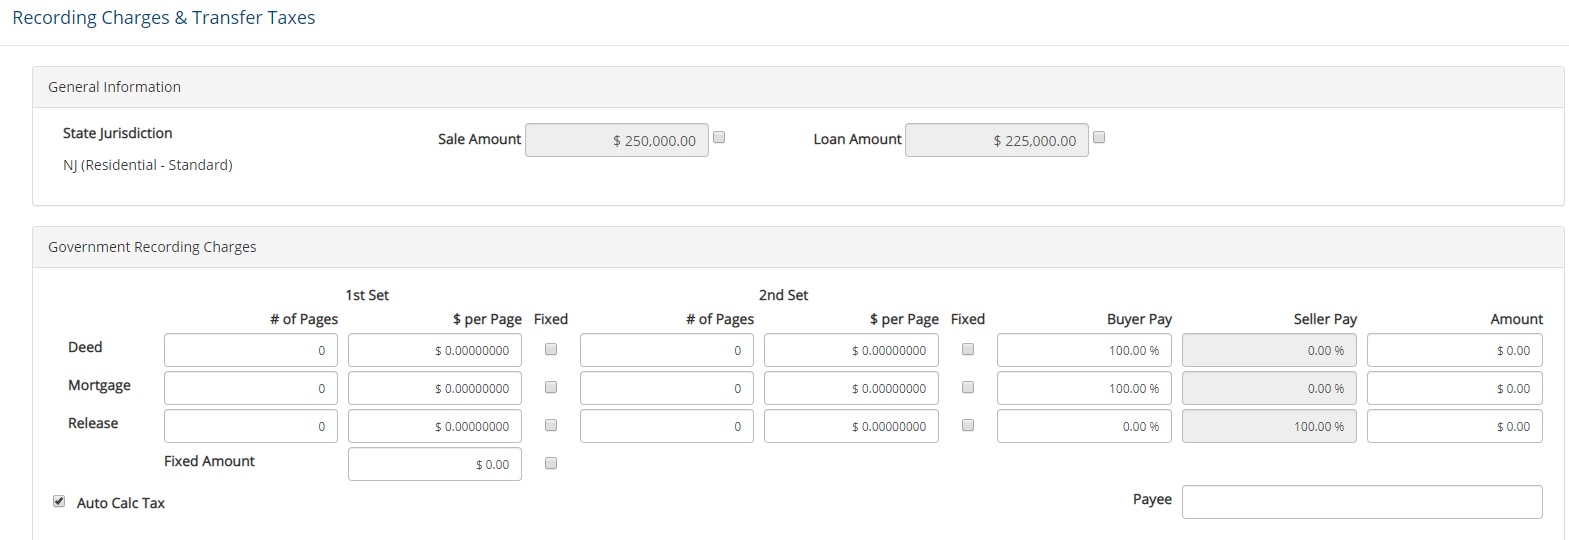
Task: Click the Buyer Pay column heading
Action: pos(1139,319)
